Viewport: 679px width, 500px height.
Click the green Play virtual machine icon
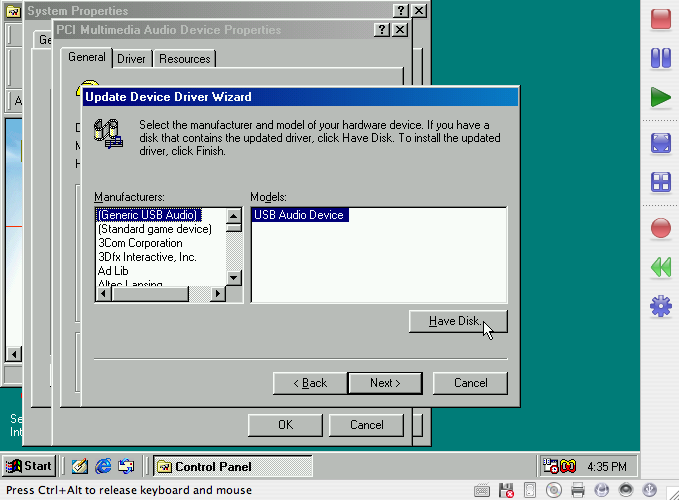pos(660,97)
